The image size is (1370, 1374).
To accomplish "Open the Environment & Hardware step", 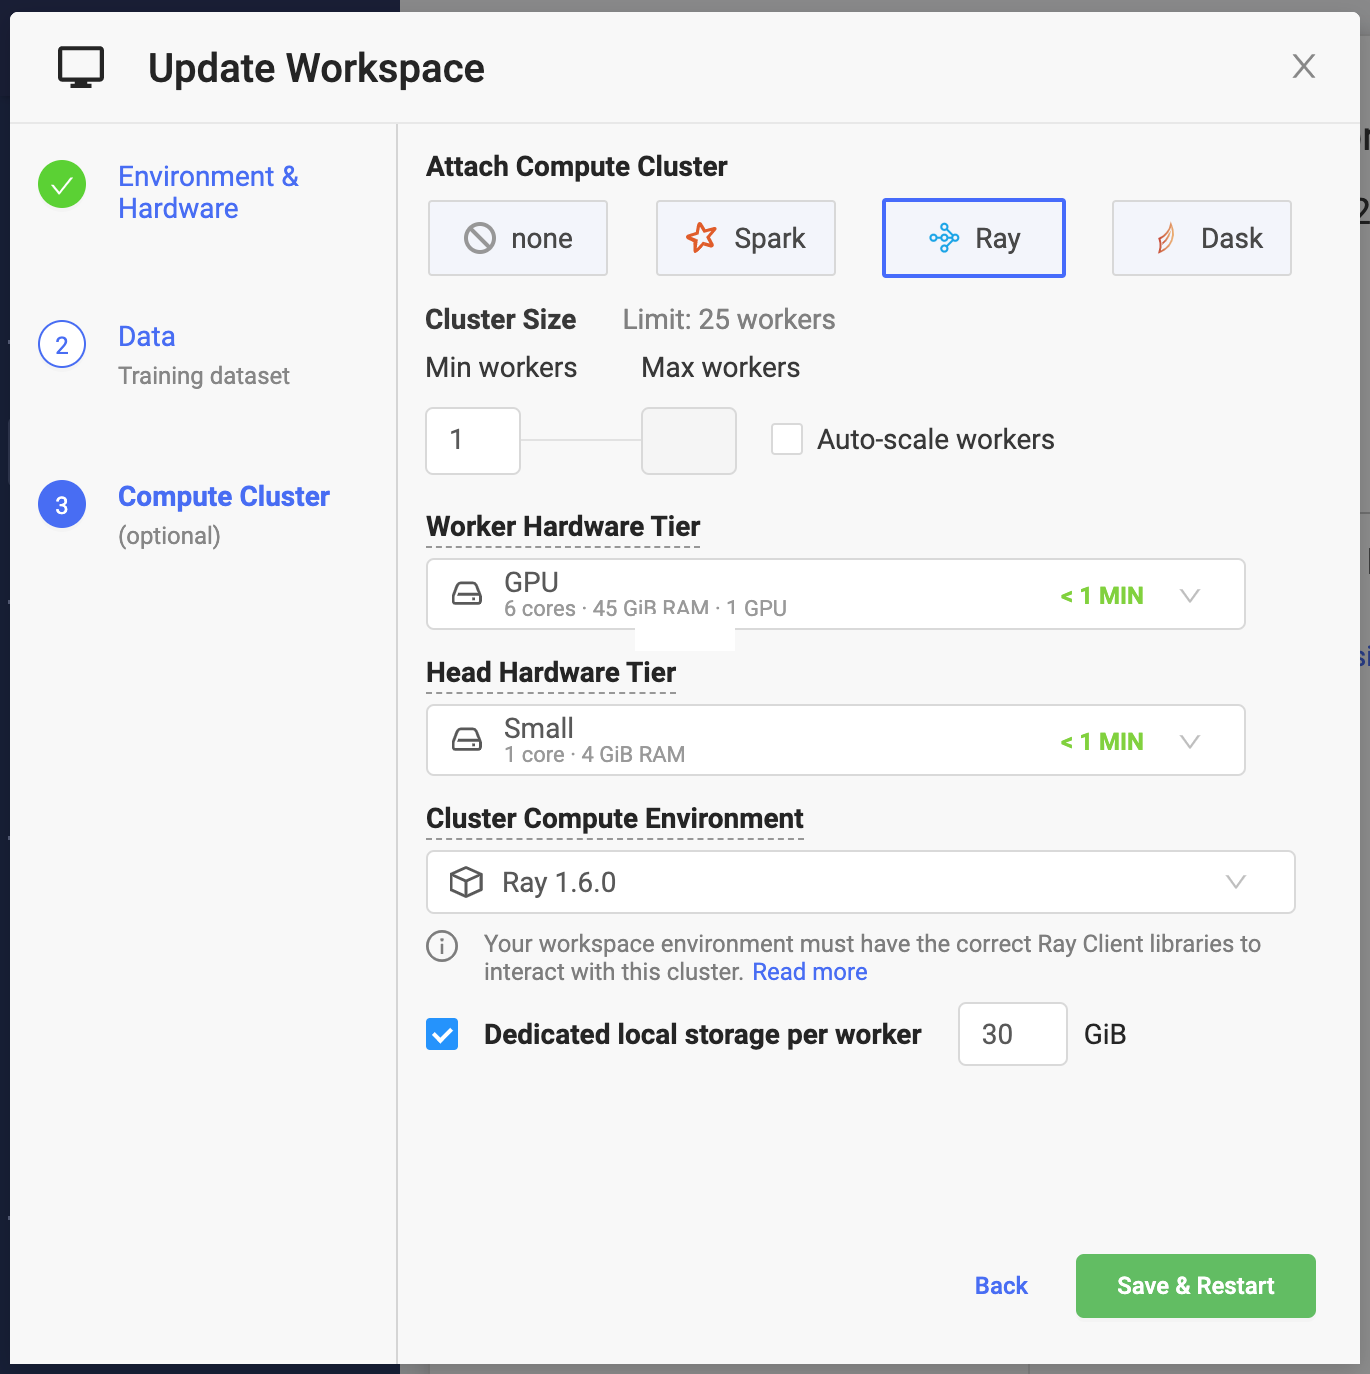I will [x=208, y=192].
